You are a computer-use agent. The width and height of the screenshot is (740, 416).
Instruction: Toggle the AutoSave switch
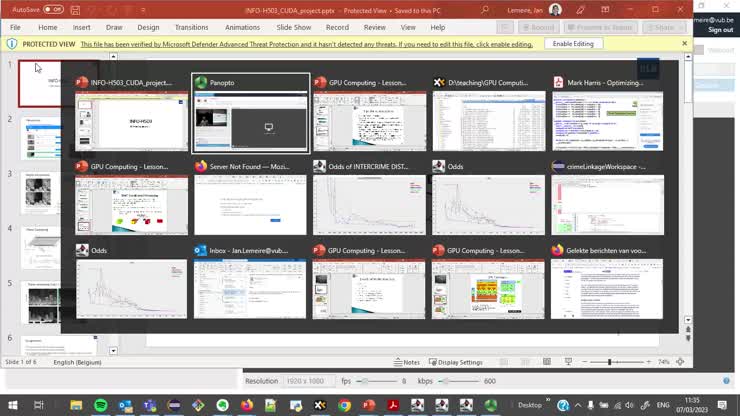click(53, 9)
